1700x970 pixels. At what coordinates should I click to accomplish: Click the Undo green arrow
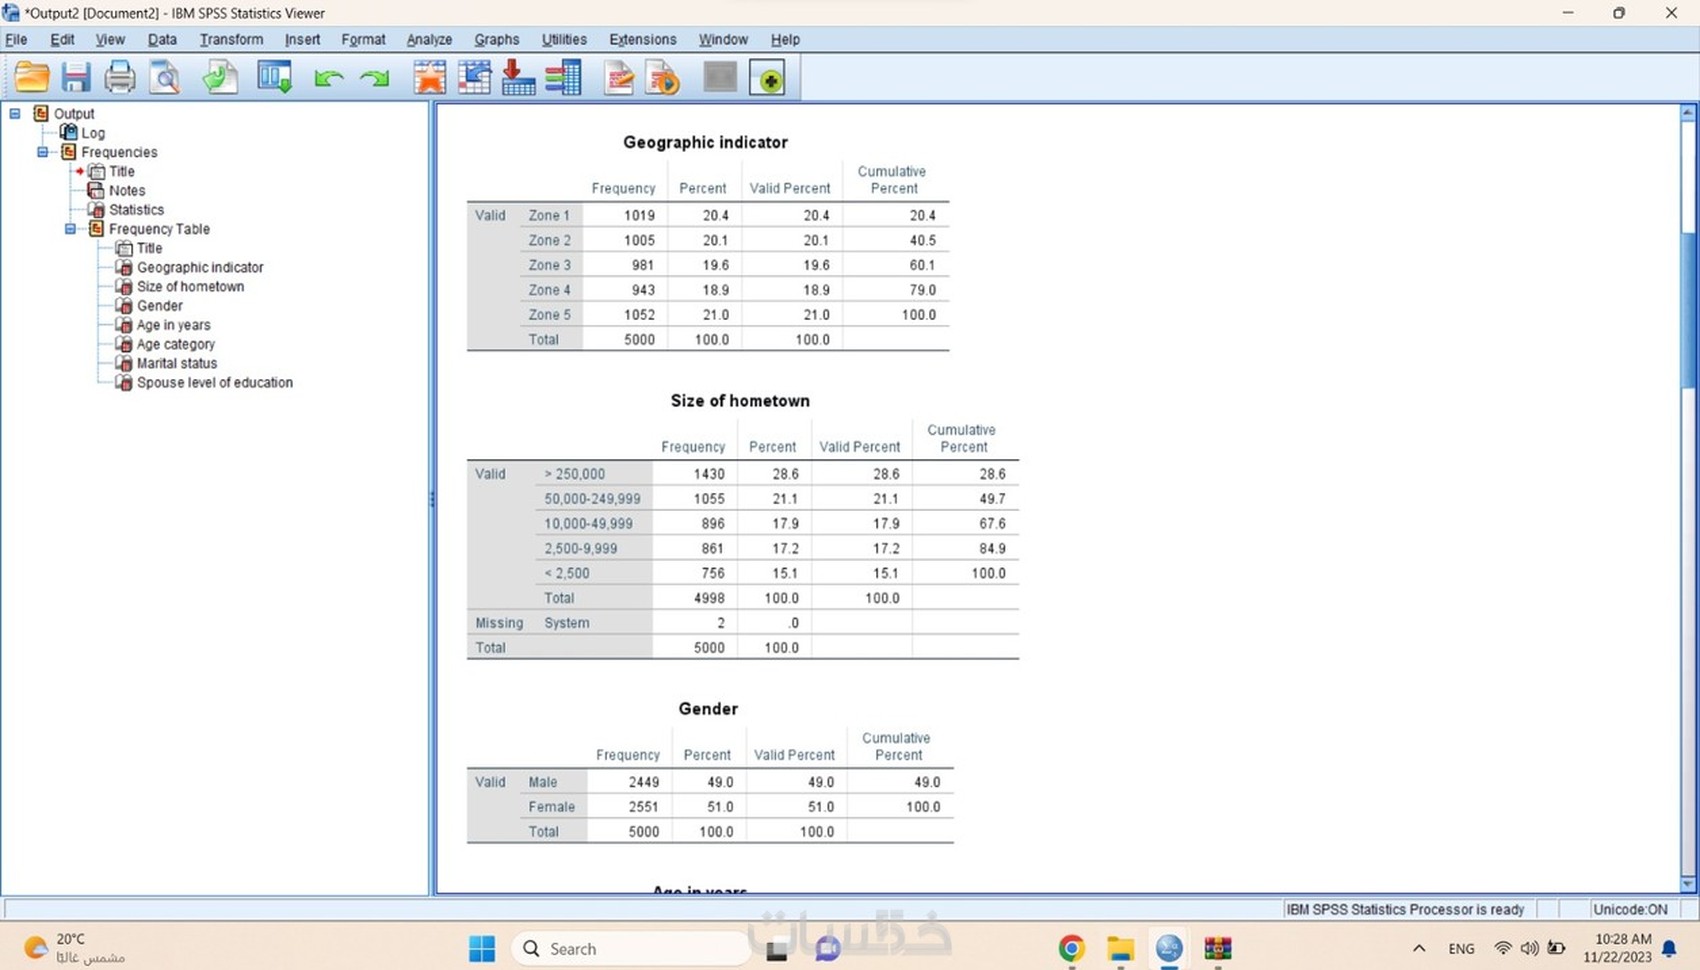coord(328,78)
